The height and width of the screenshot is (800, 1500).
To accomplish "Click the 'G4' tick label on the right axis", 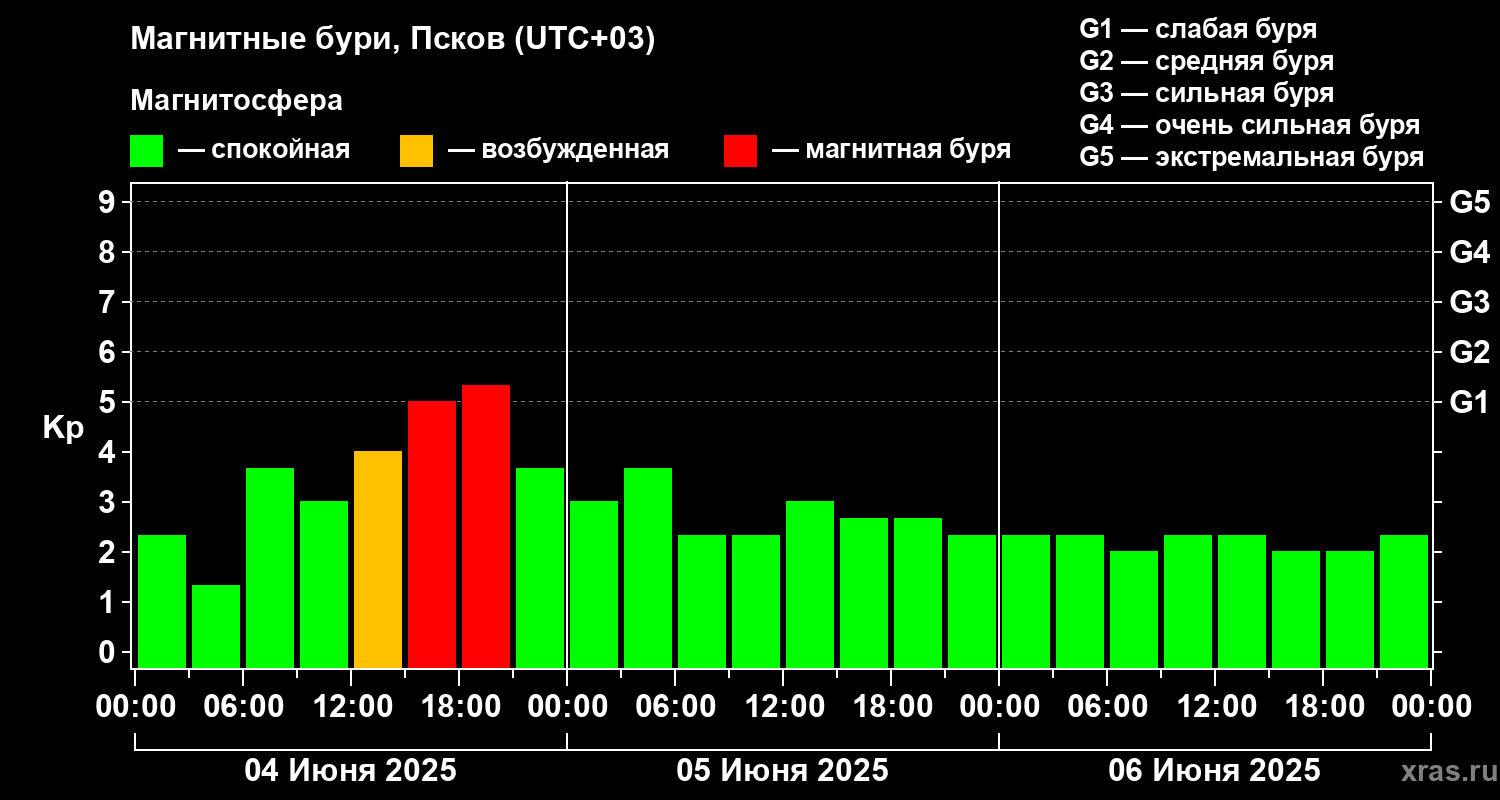I will coord(1469,252).
